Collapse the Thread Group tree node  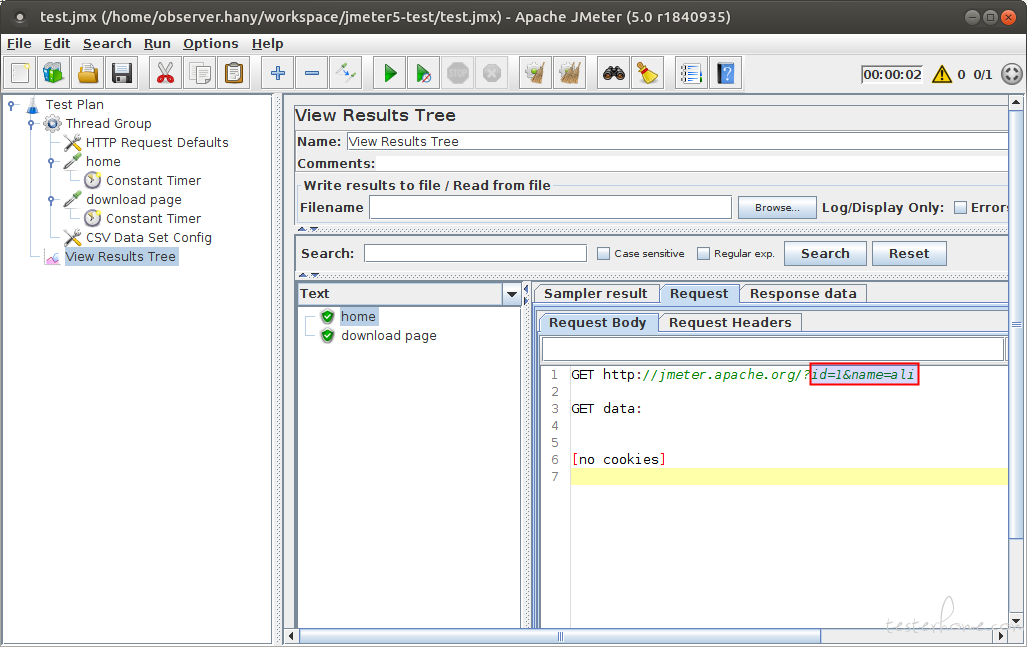point(31,123)
